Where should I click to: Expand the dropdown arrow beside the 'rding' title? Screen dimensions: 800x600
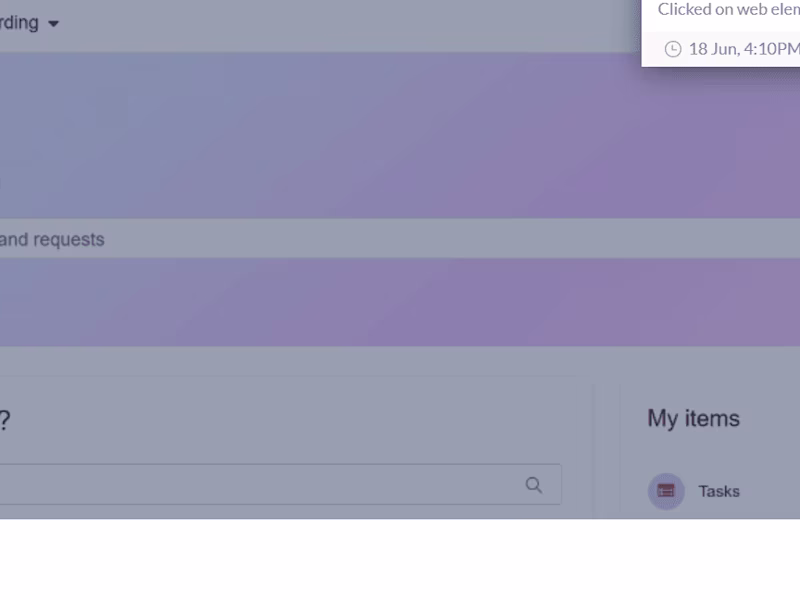(x=54, y=23)
